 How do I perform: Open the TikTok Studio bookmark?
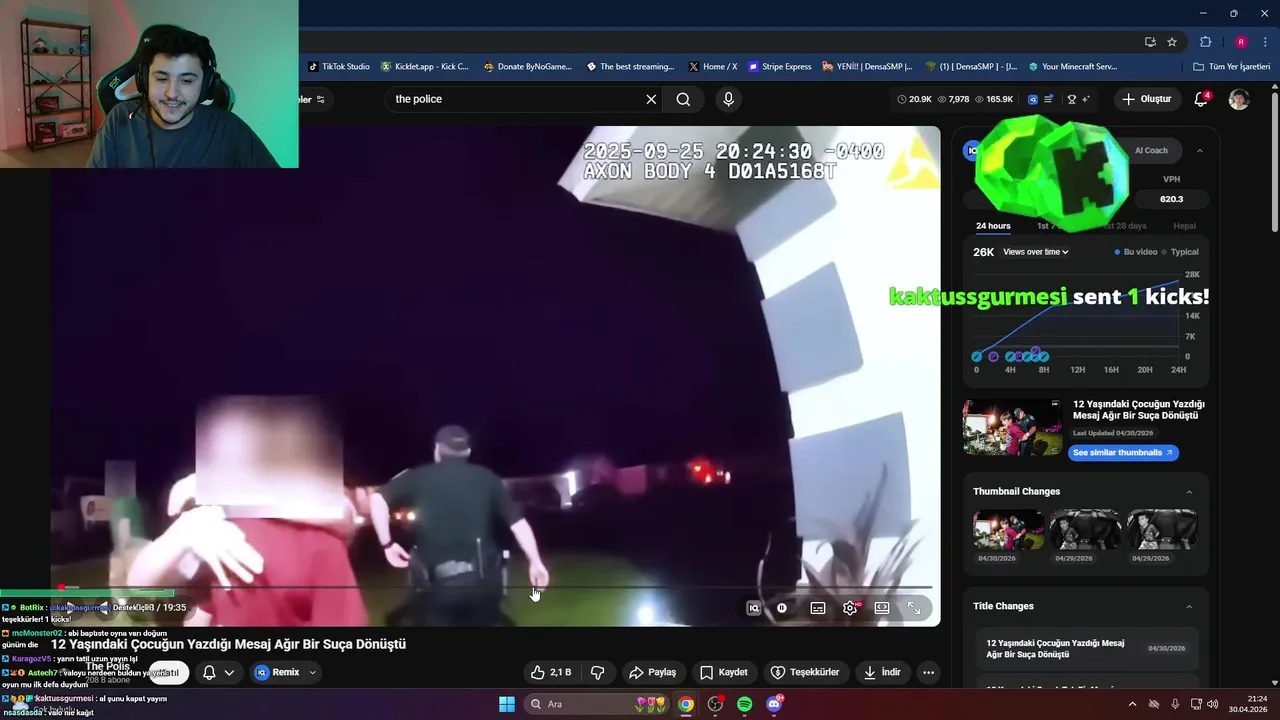point(339,67)
